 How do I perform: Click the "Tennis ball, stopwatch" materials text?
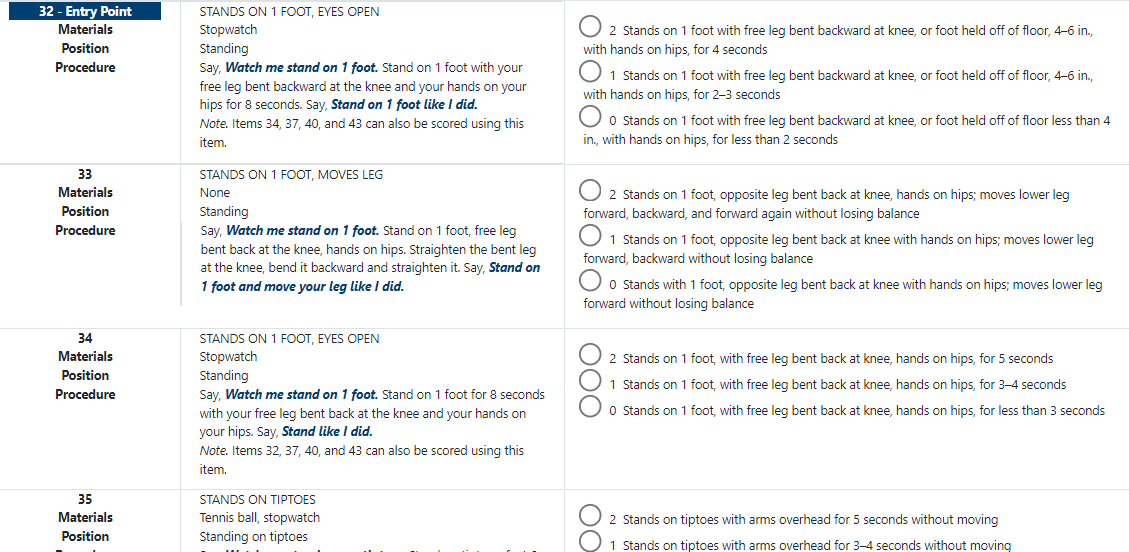260,517
